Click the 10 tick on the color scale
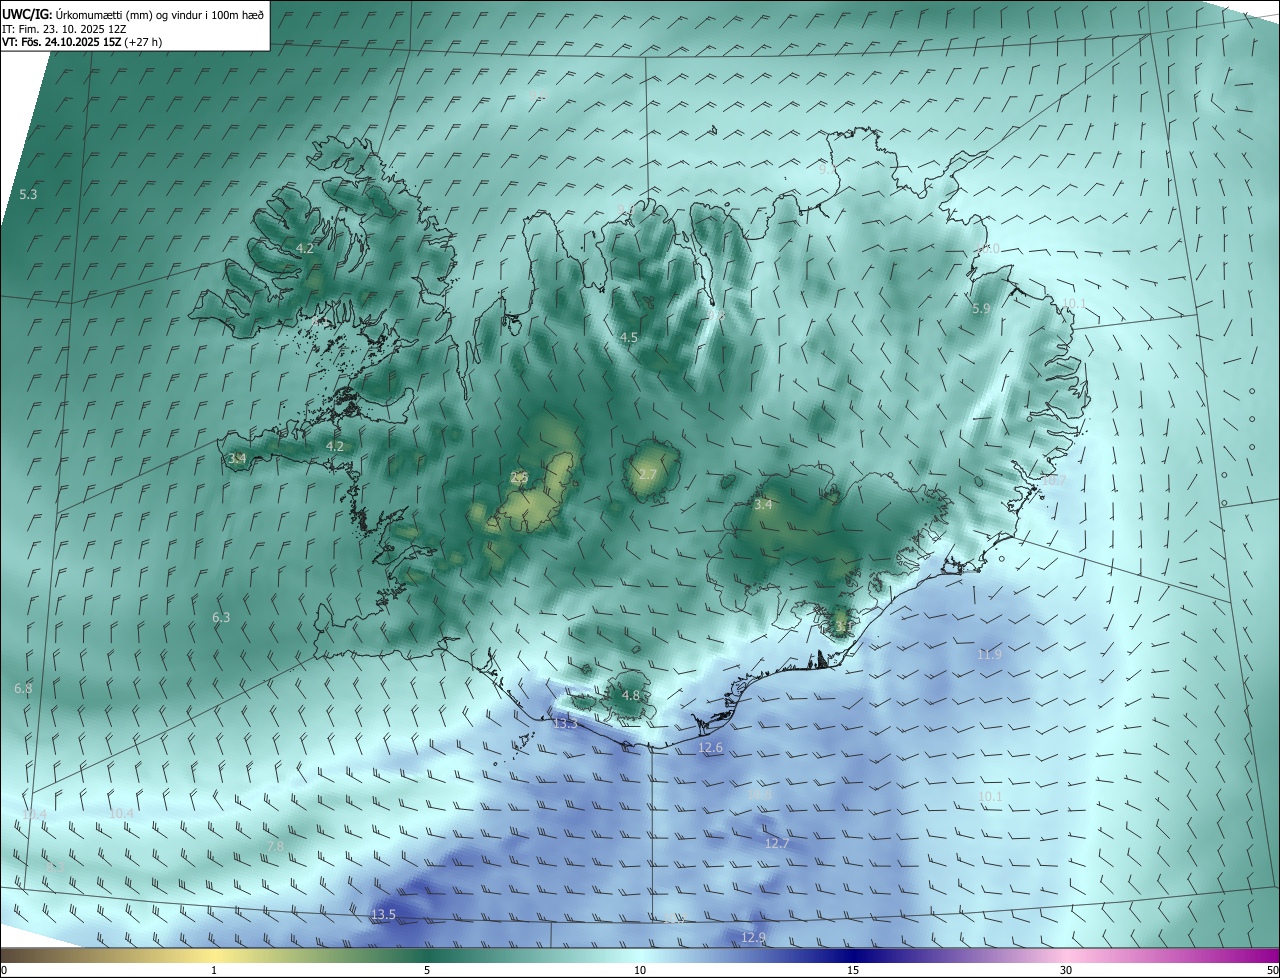Image resolution: width=1280 pixels, height=978 pixels. (640, 970)
